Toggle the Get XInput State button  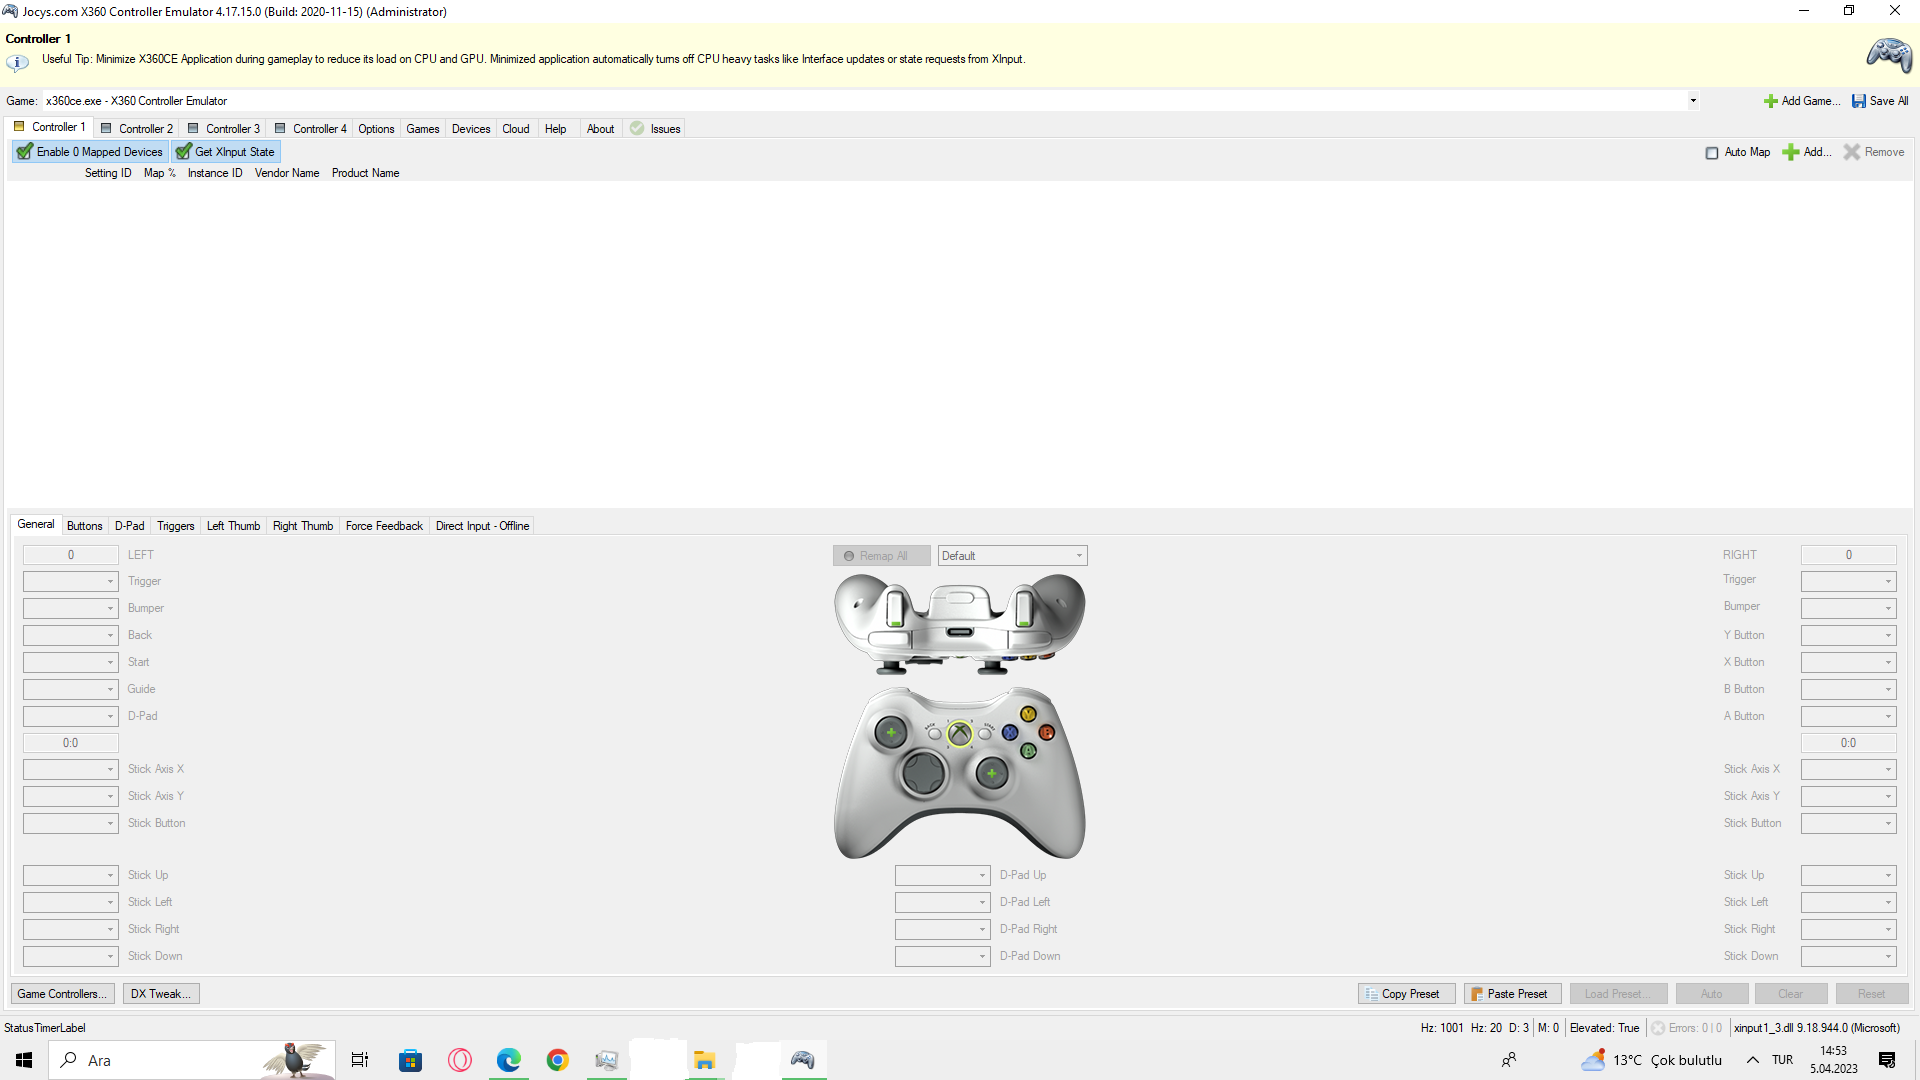[225, 152]
